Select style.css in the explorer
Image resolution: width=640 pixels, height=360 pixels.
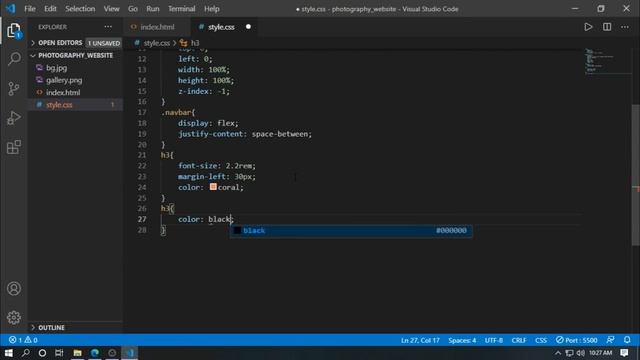point(75,105)
